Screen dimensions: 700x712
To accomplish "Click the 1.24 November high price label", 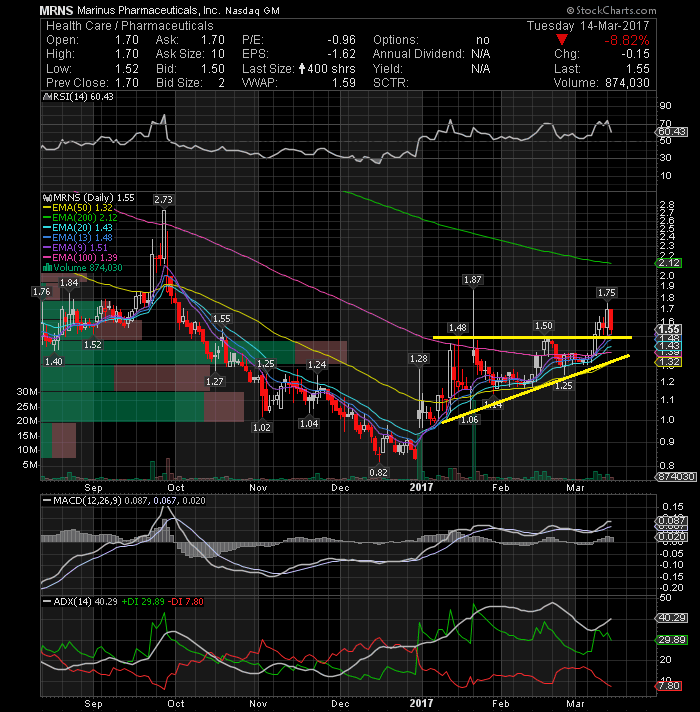I will [317, 365].
